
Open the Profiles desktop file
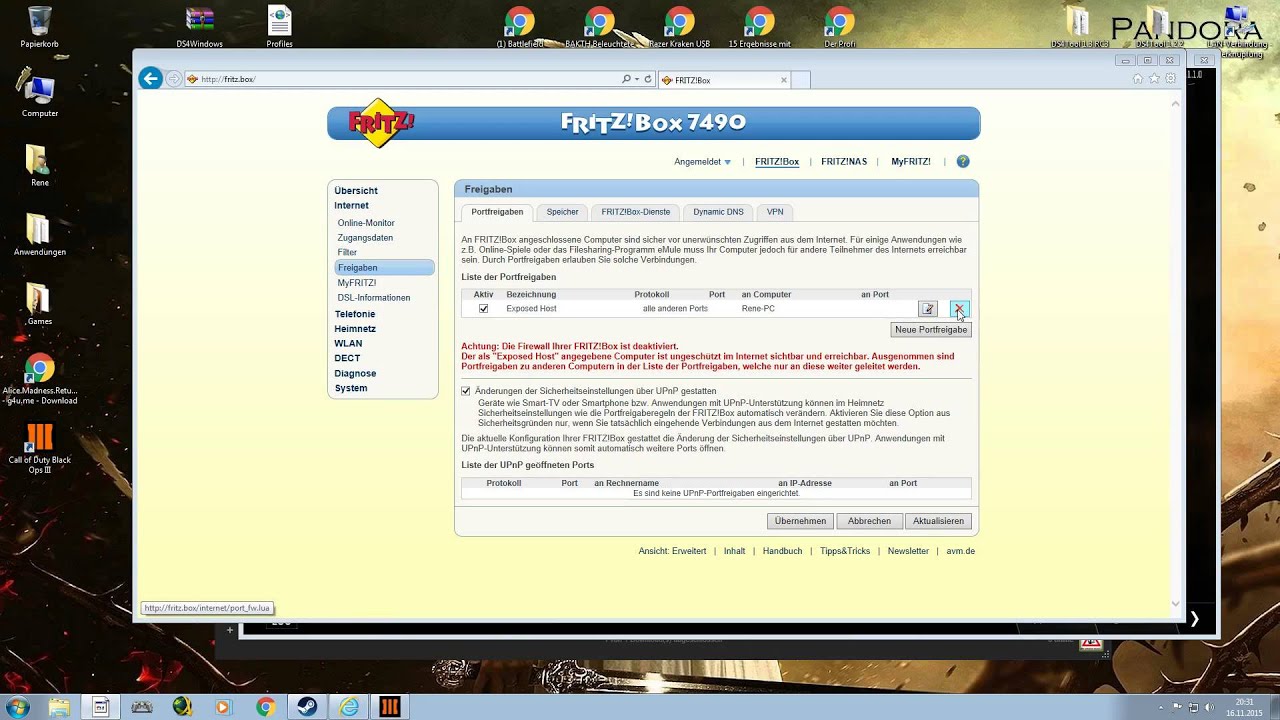click(x=279, y=28)
